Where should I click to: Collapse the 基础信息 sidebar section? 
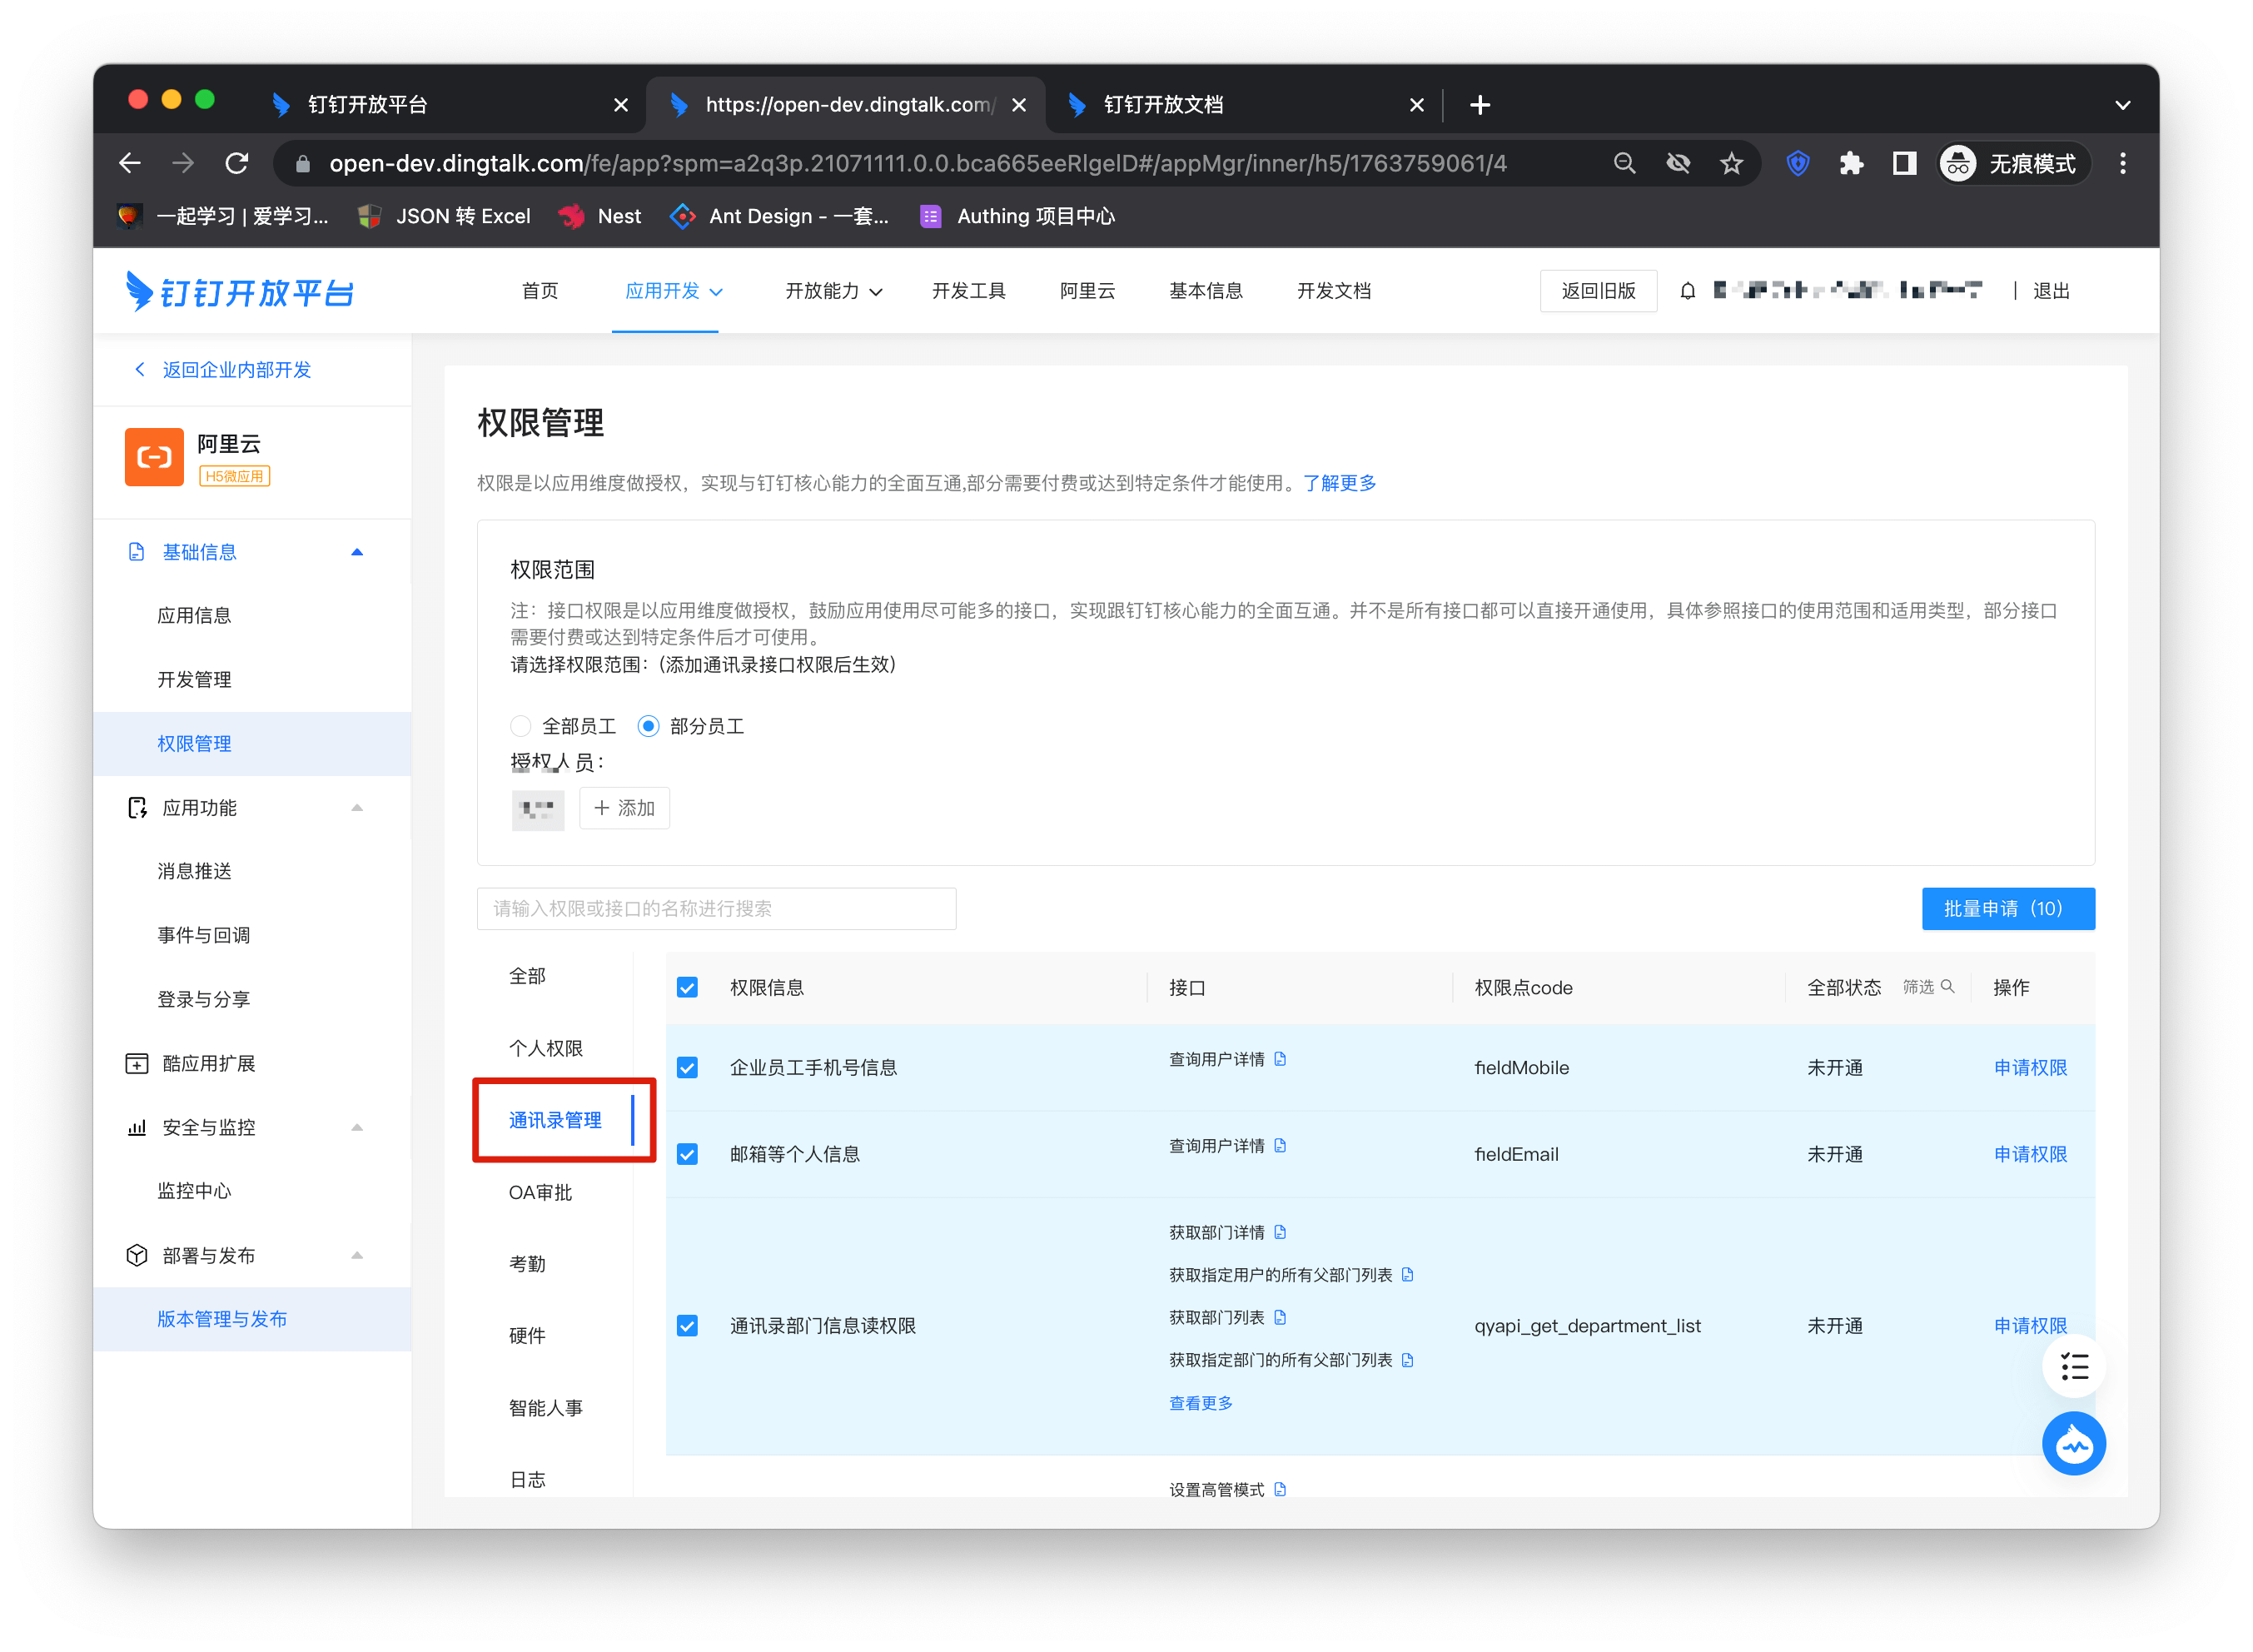(x=357, y=551)
